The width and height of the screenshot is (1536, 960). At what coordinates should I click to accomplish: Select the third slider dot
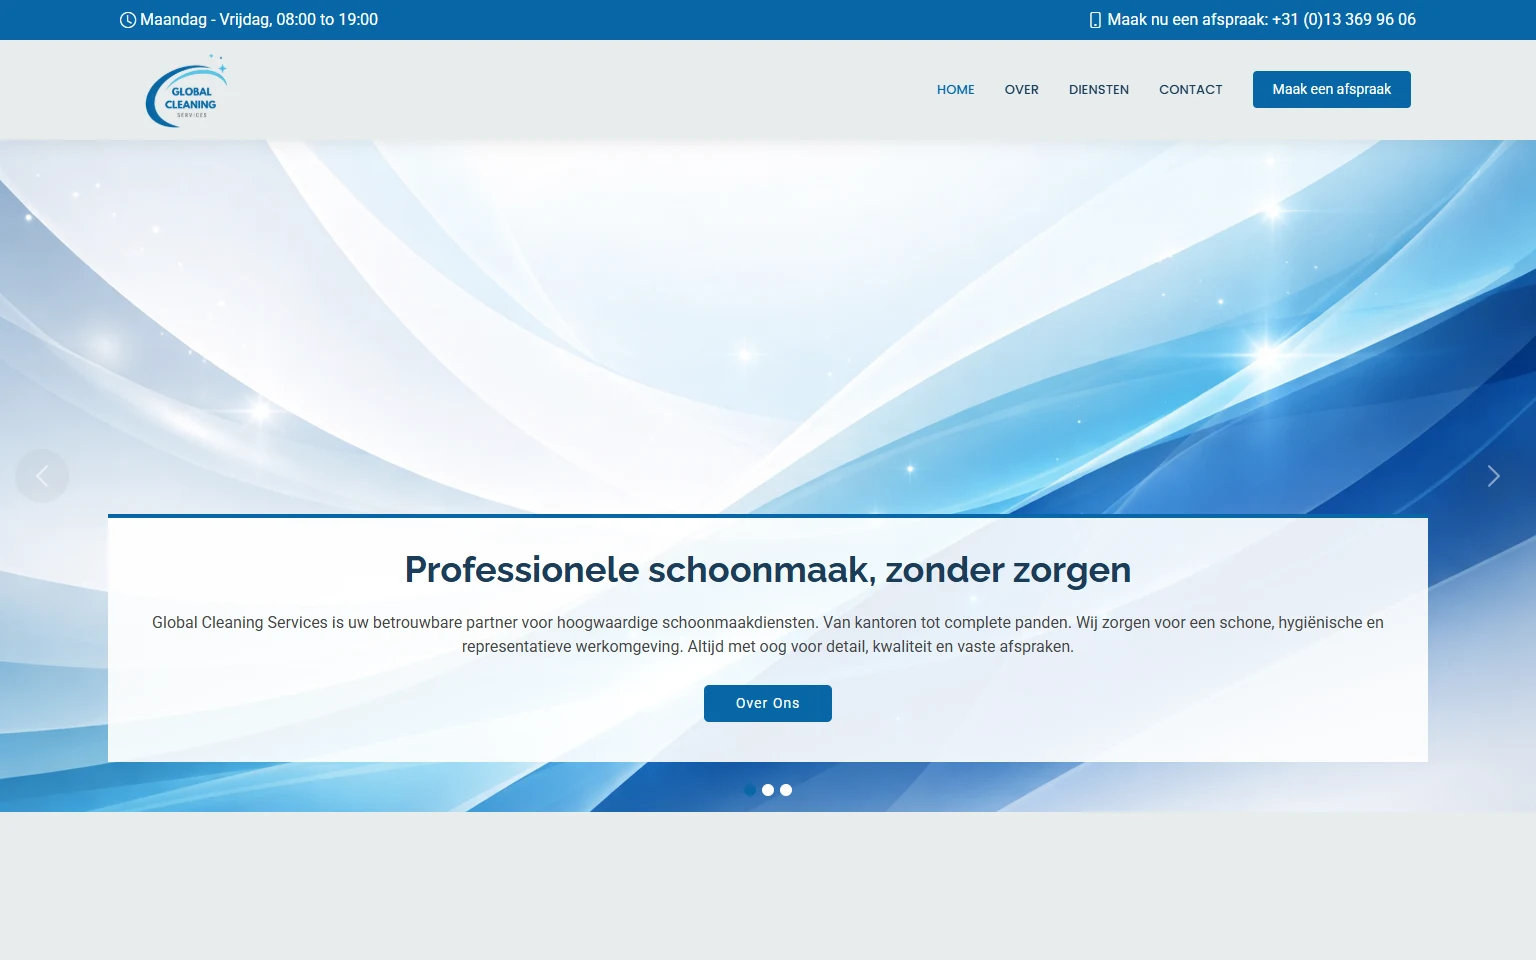point(786,790)
